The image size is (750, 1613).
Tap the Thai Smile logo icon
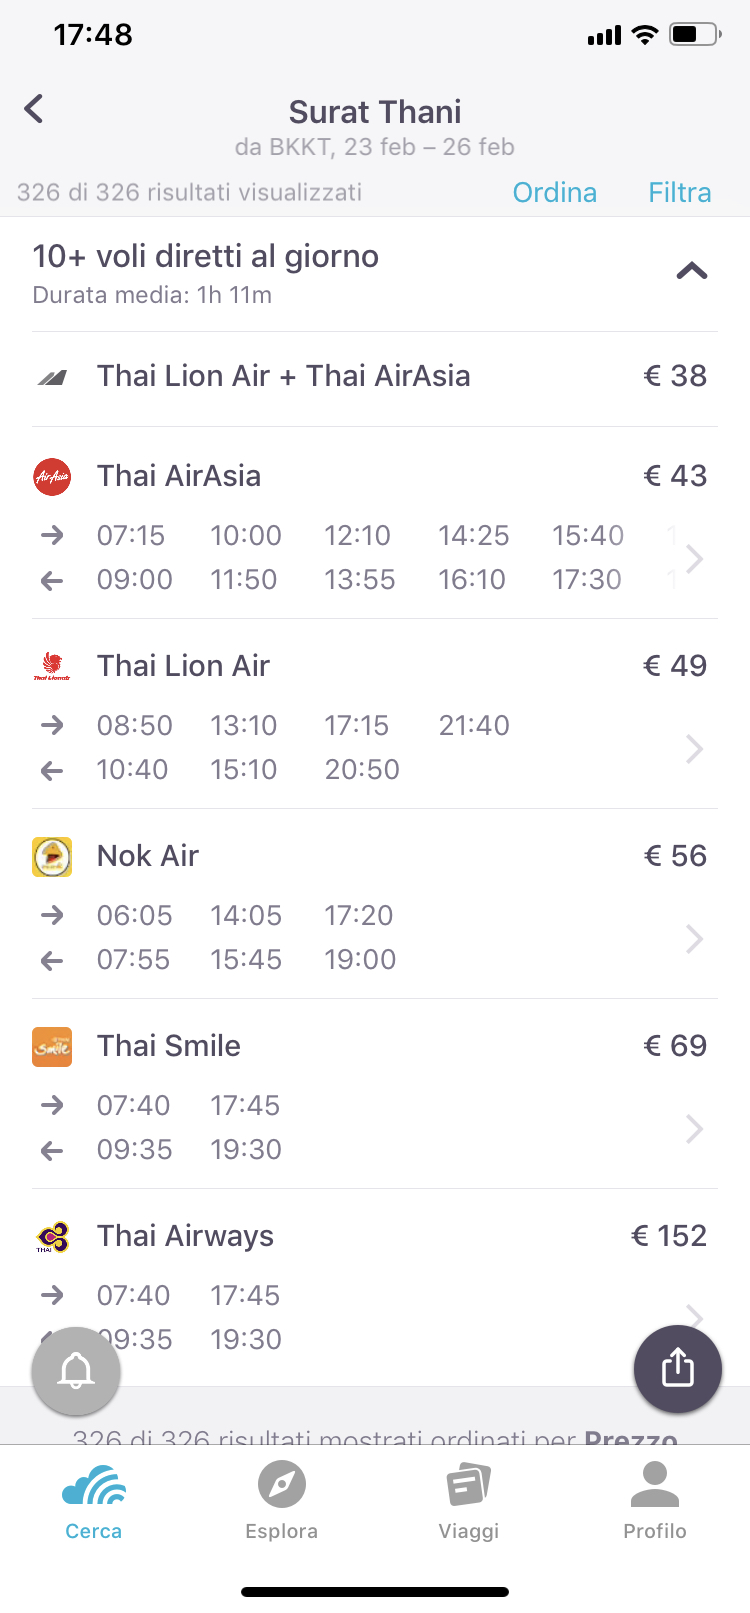point(52,1047)
